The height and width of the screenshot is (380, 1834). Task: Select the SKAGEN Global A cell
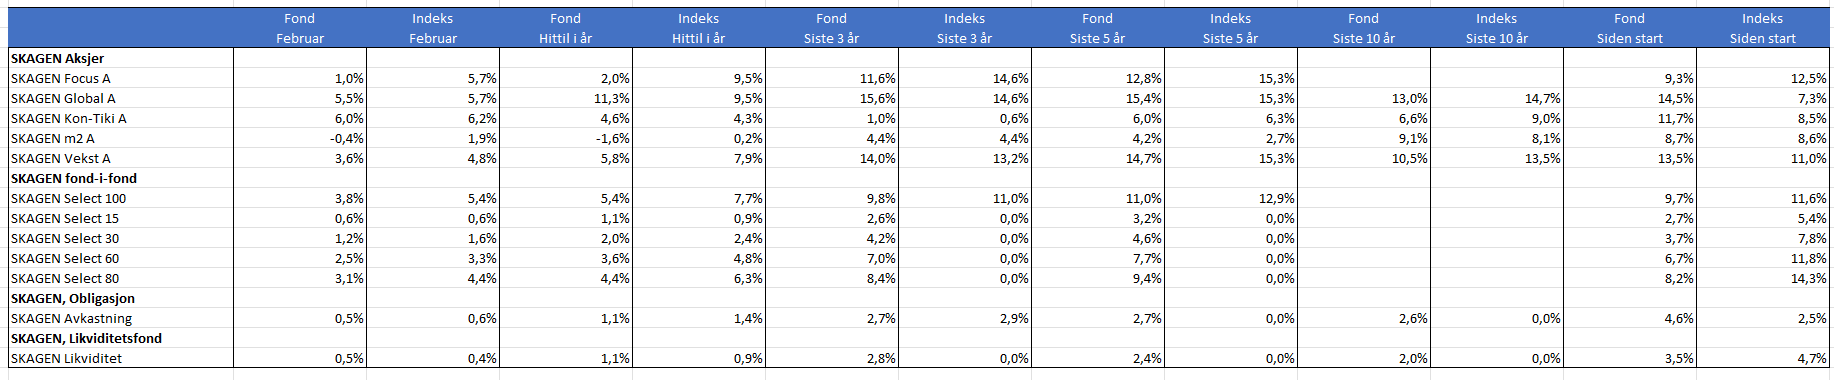coord(121,98)
